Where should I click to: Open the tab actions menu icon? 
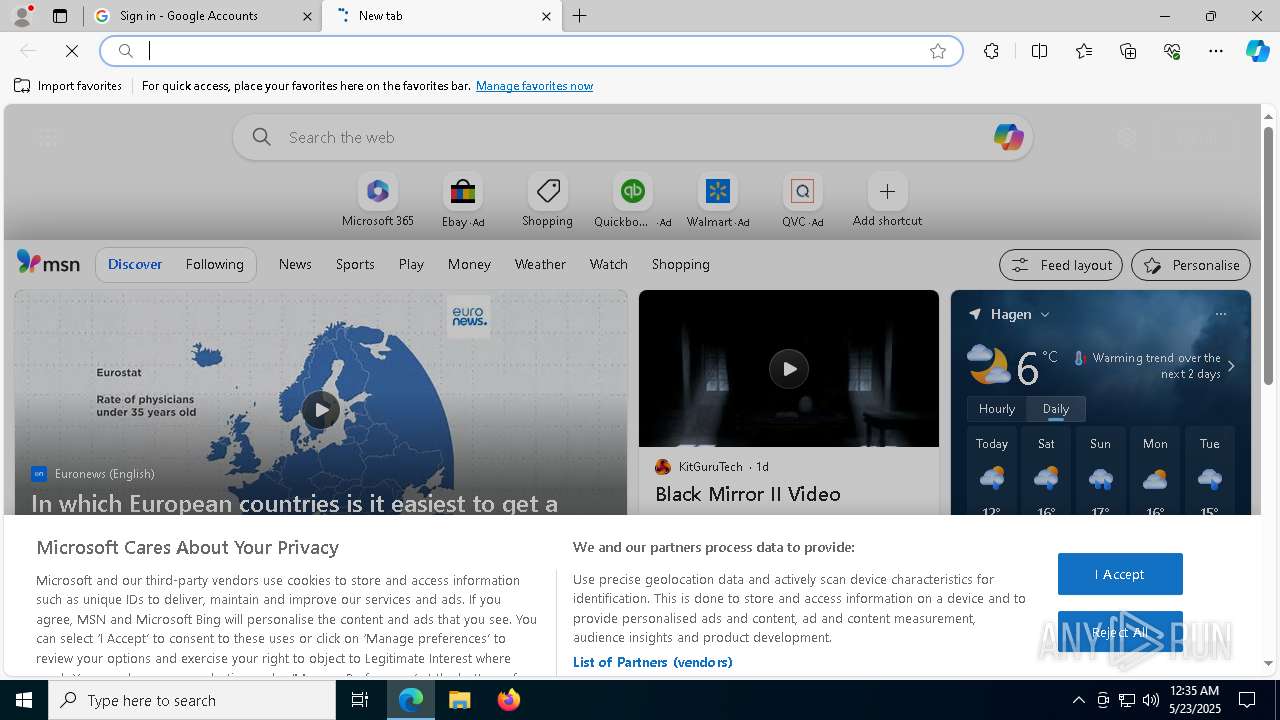(x=60, y=16)
